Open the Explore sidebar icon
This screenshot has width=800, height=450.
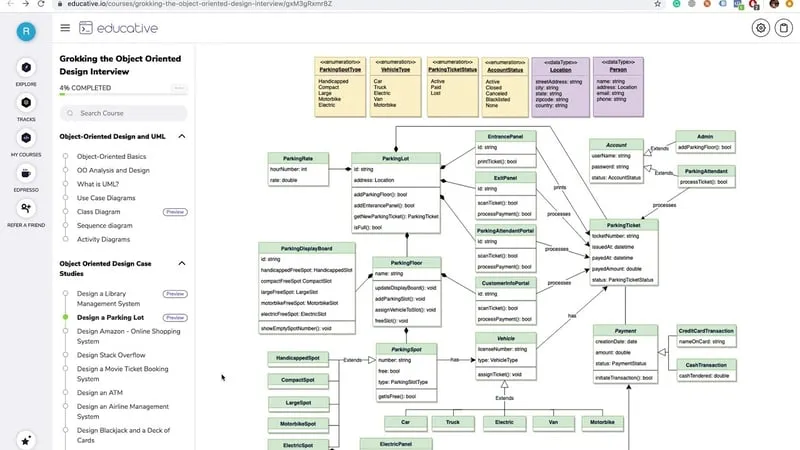point(26,67)
